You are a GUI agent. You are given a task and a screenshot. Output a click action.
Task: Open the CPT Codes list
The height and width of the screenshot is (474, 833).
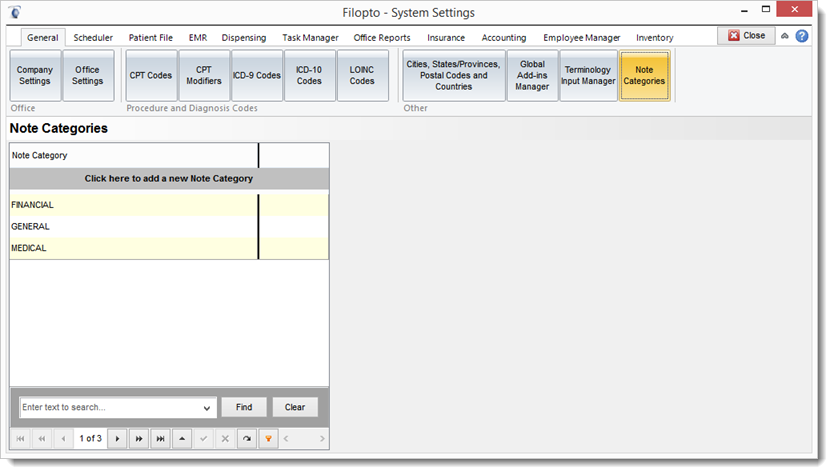click(x=151, y=75)
